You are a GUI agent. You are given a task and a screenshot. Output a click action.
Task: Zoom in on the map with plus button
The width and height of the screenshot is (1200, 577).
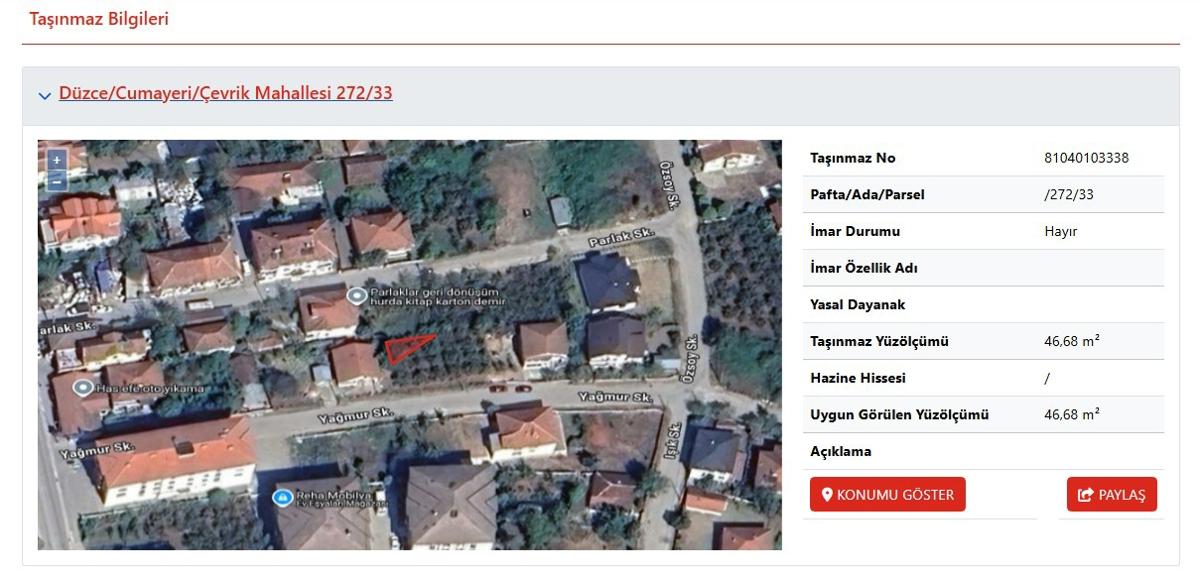click(57, 160)
